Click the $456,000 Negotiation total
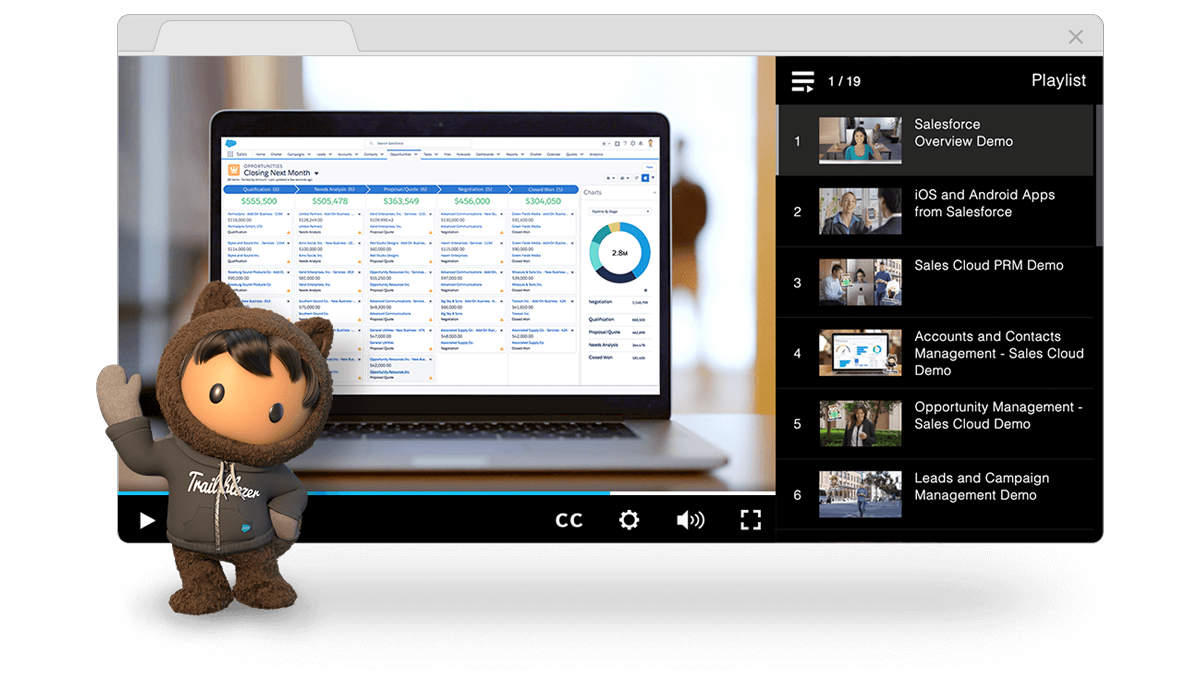 coord(472,201)
